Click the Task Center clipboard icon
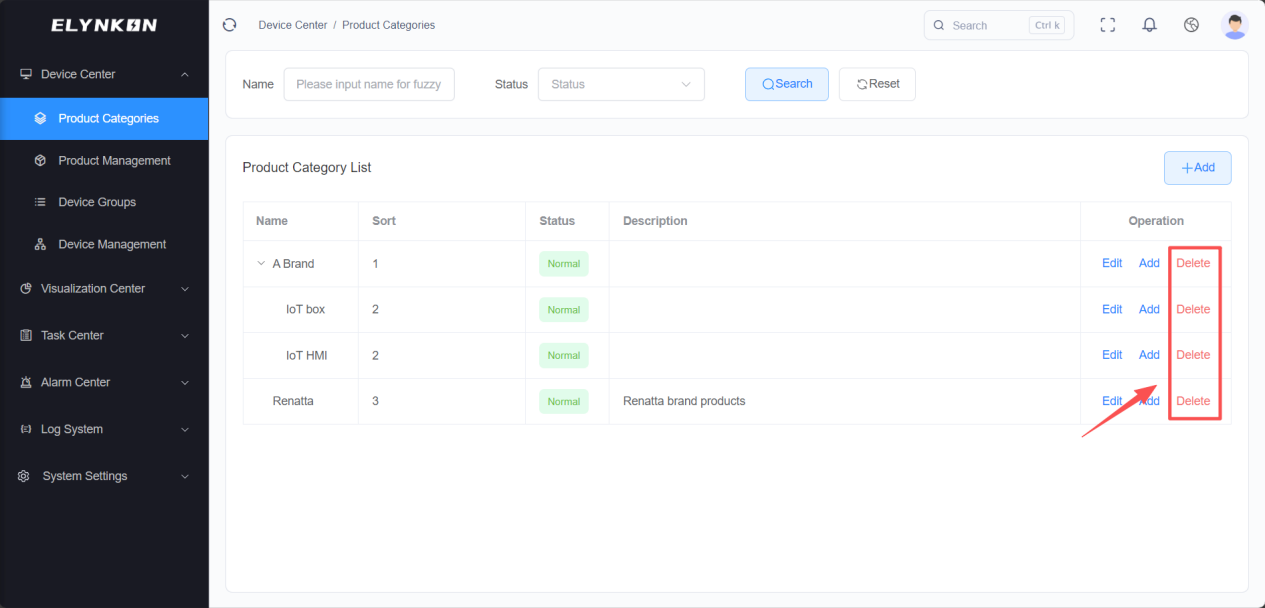The width and height of the screenshot is (1265, 608). click(x=26, y=335)
